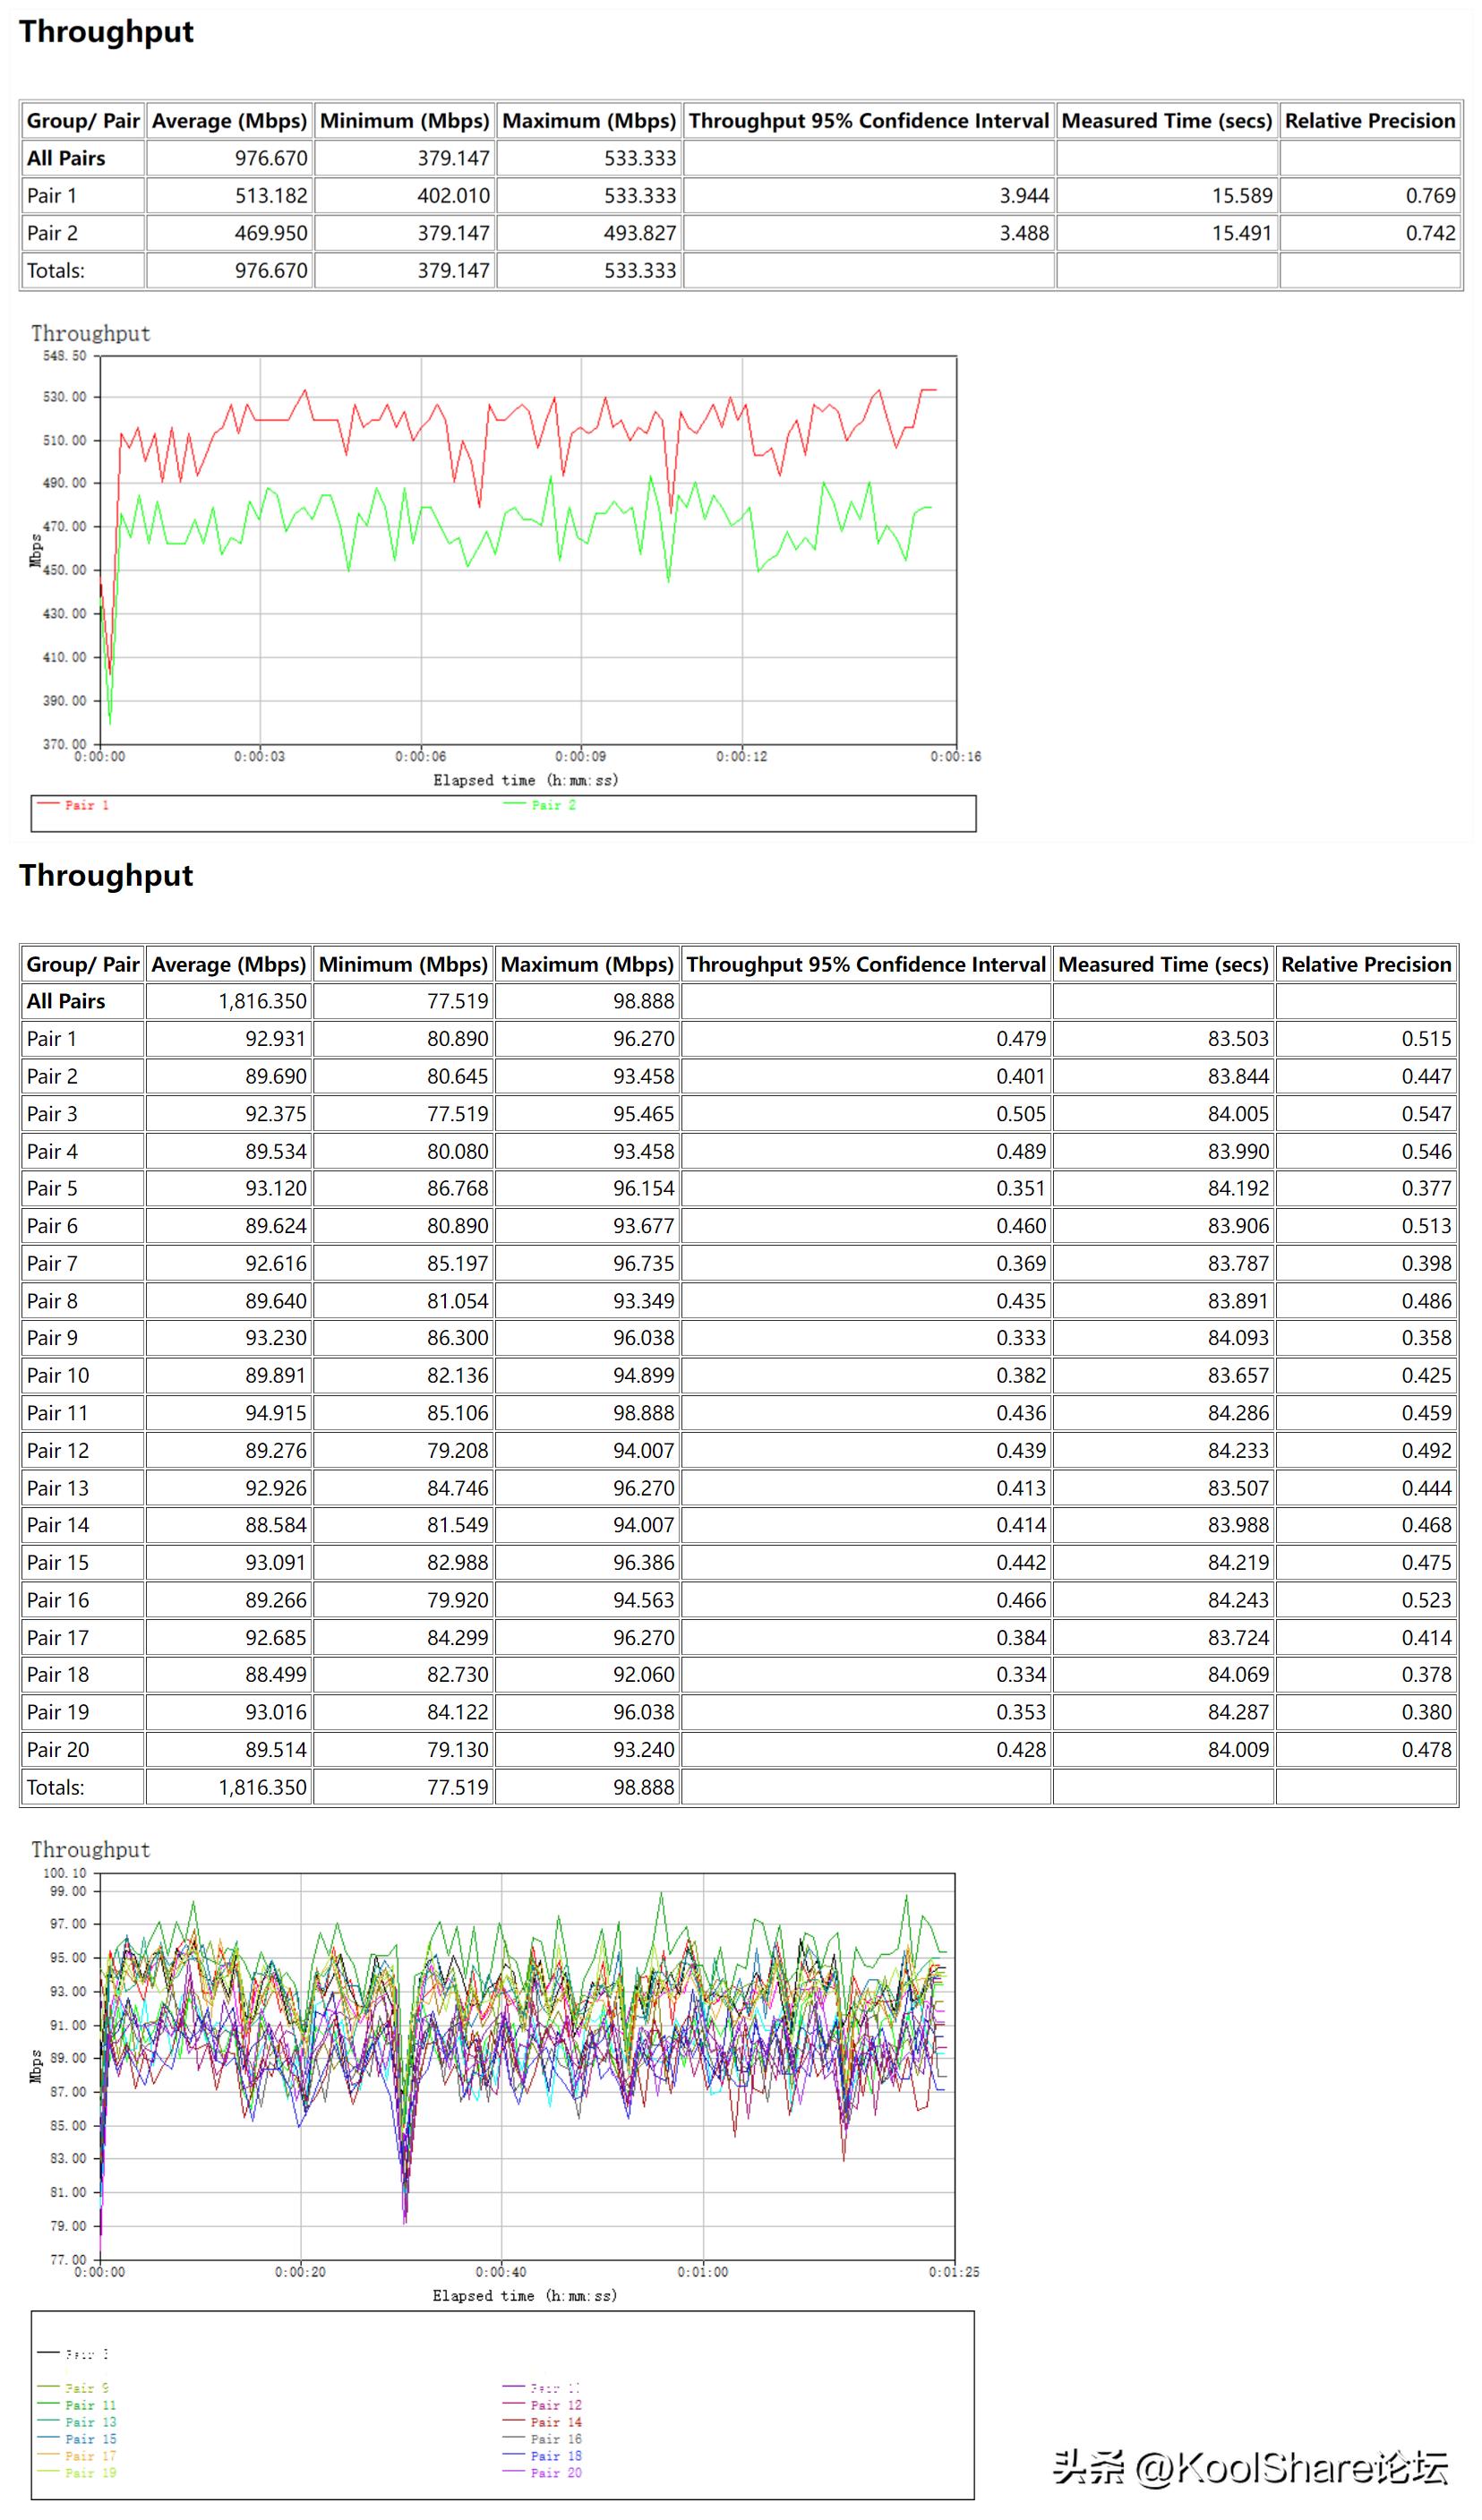Viewport: 1482px width, 2520px height.
Task: Select the "All Pairs" row label in the first table
Action: 66,158
